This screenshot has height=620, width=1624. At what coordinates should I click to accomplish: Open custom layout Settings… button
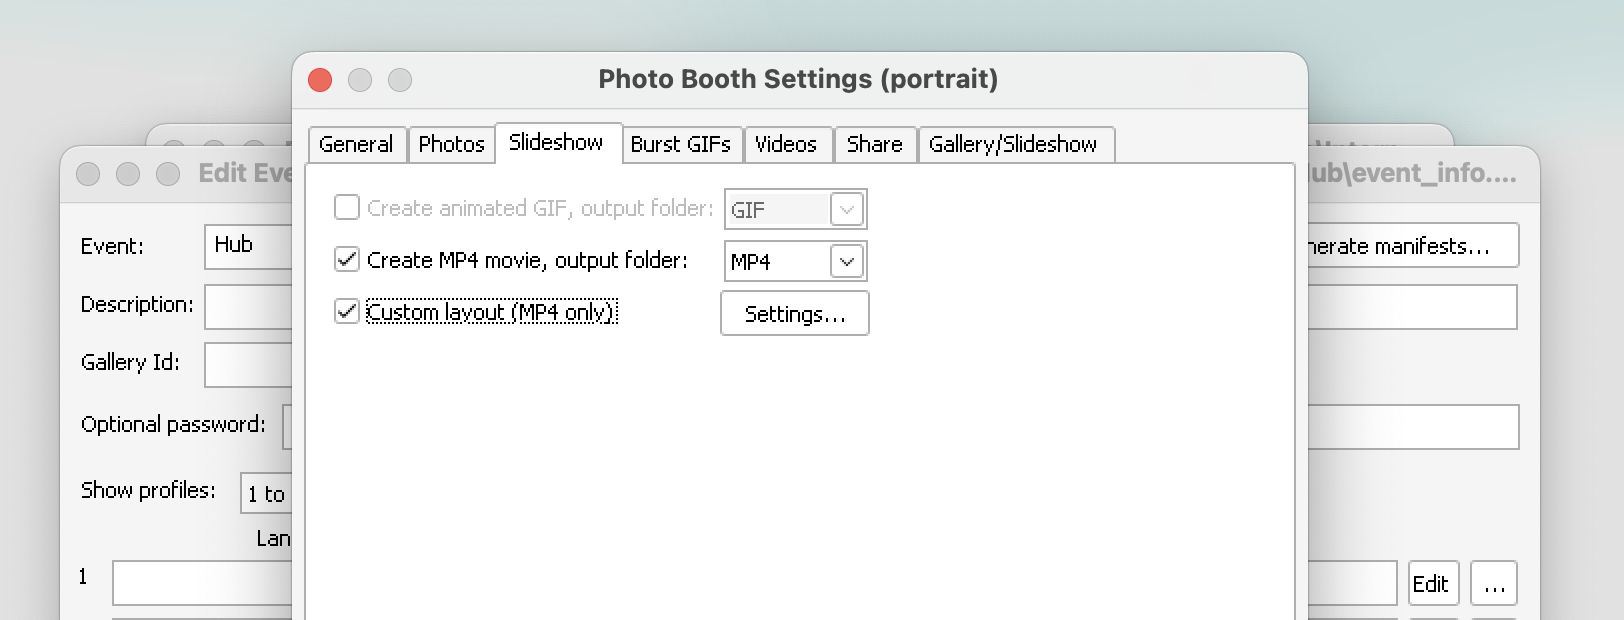point(795,314)
